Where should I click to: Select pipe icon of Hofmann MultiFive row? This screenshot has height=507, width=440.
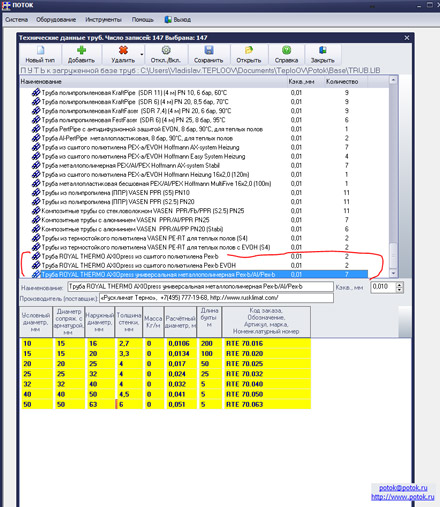coord(36,184)
